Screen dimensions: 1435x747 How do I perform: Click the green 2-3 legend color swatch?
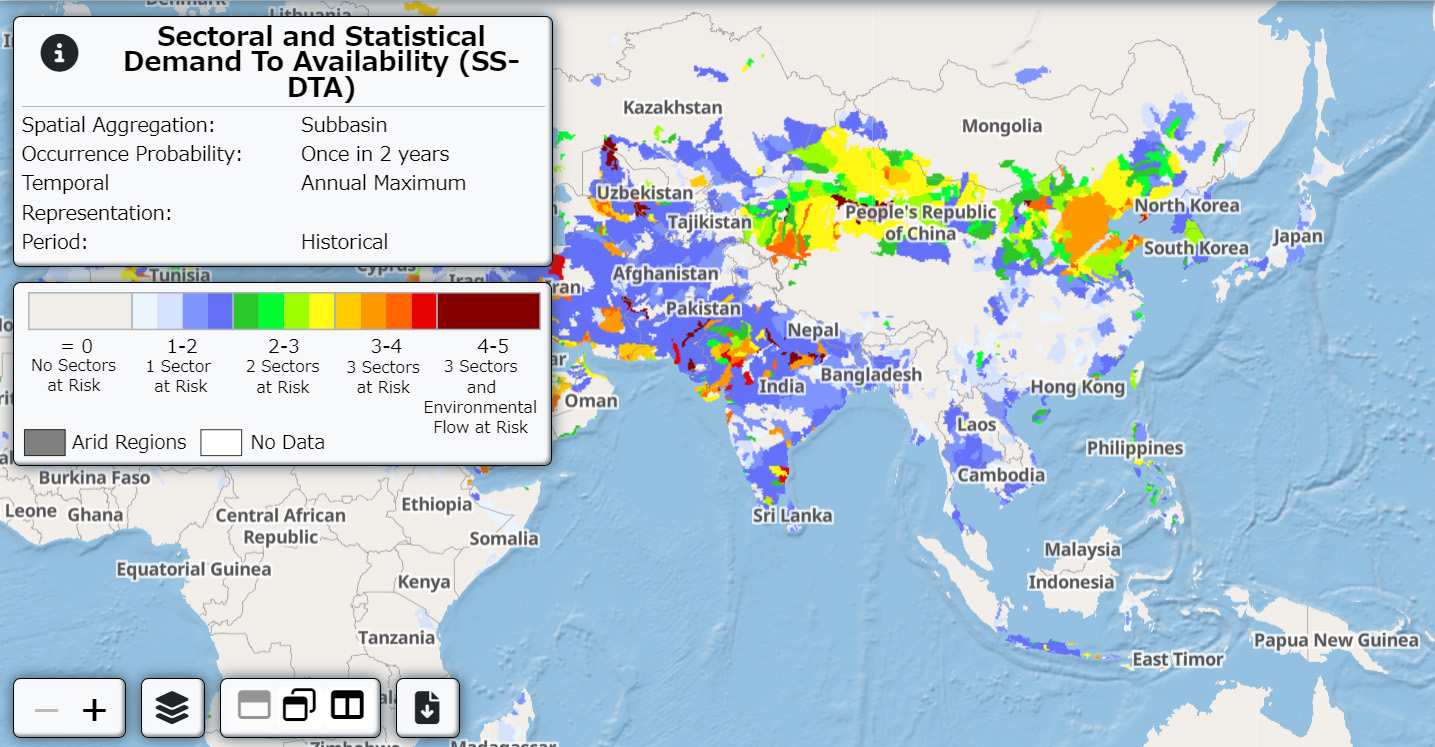click(x=283, y=311)
